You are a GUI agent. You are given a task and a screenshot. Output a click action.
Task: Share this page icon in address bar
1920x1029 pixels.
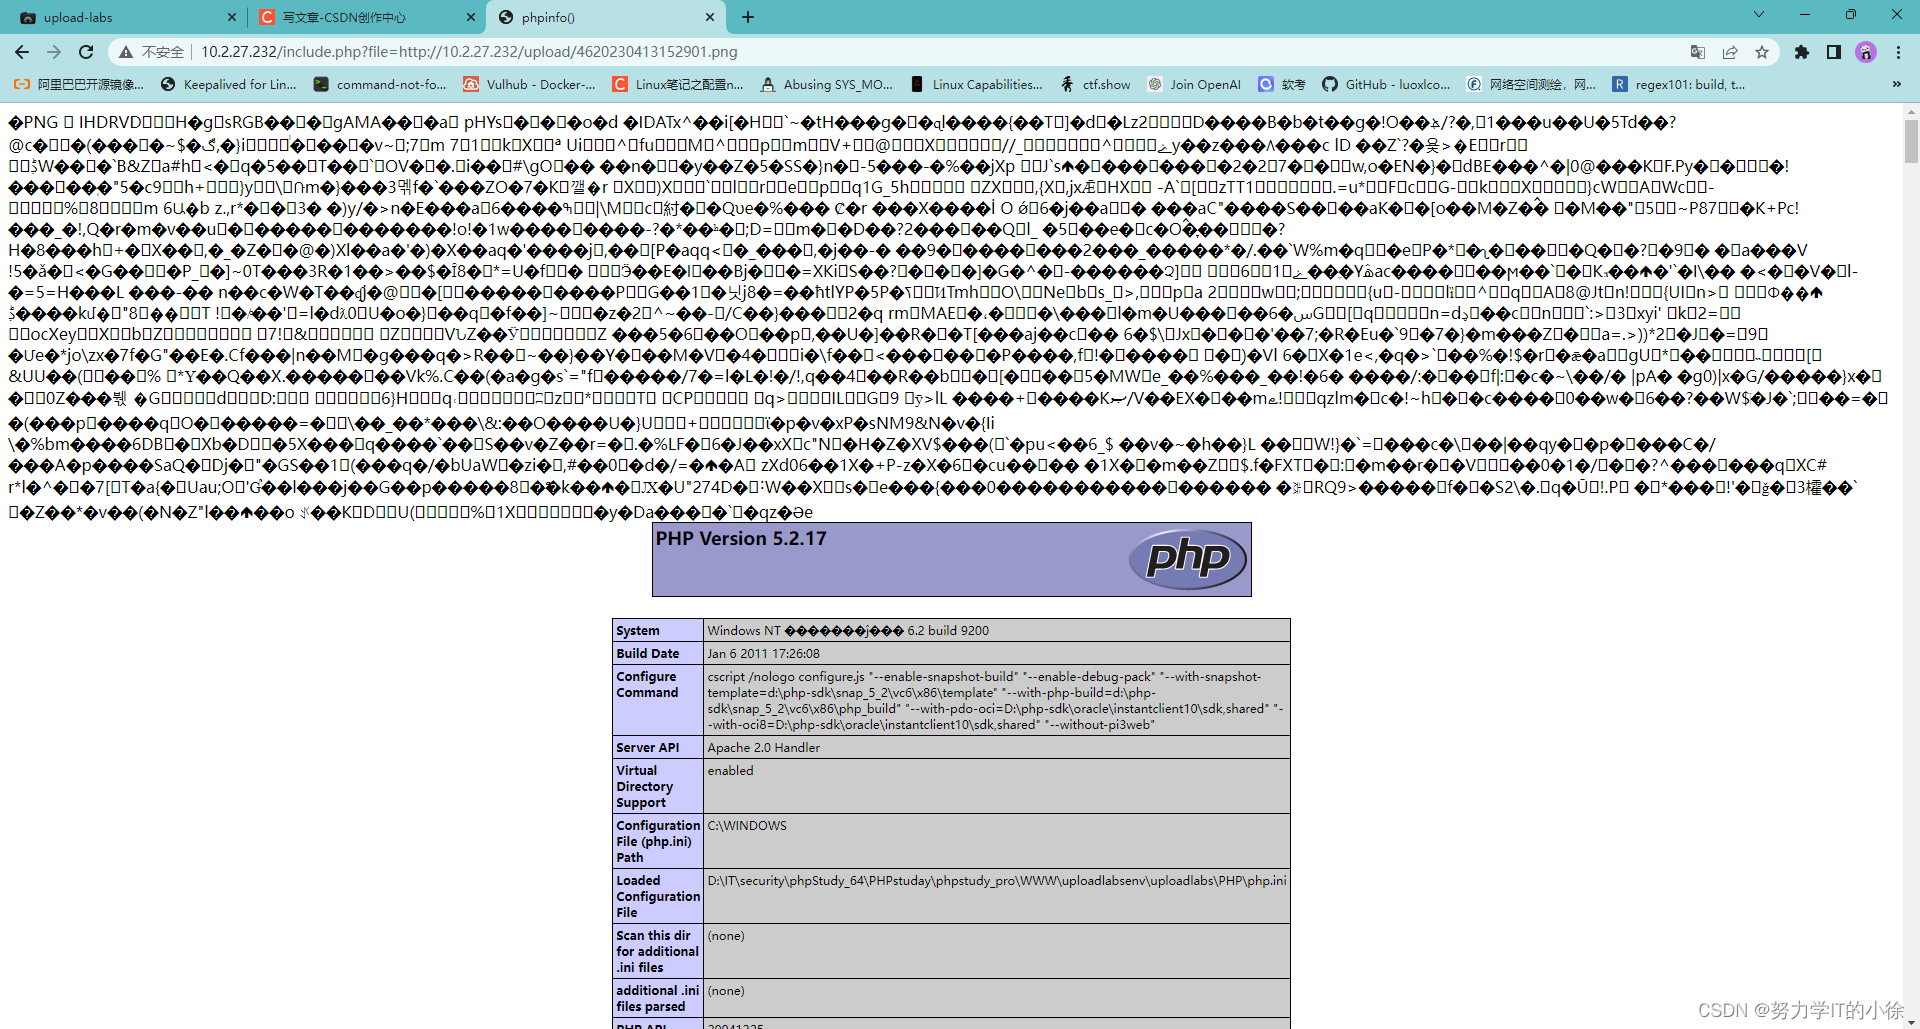pos(1730,52)
